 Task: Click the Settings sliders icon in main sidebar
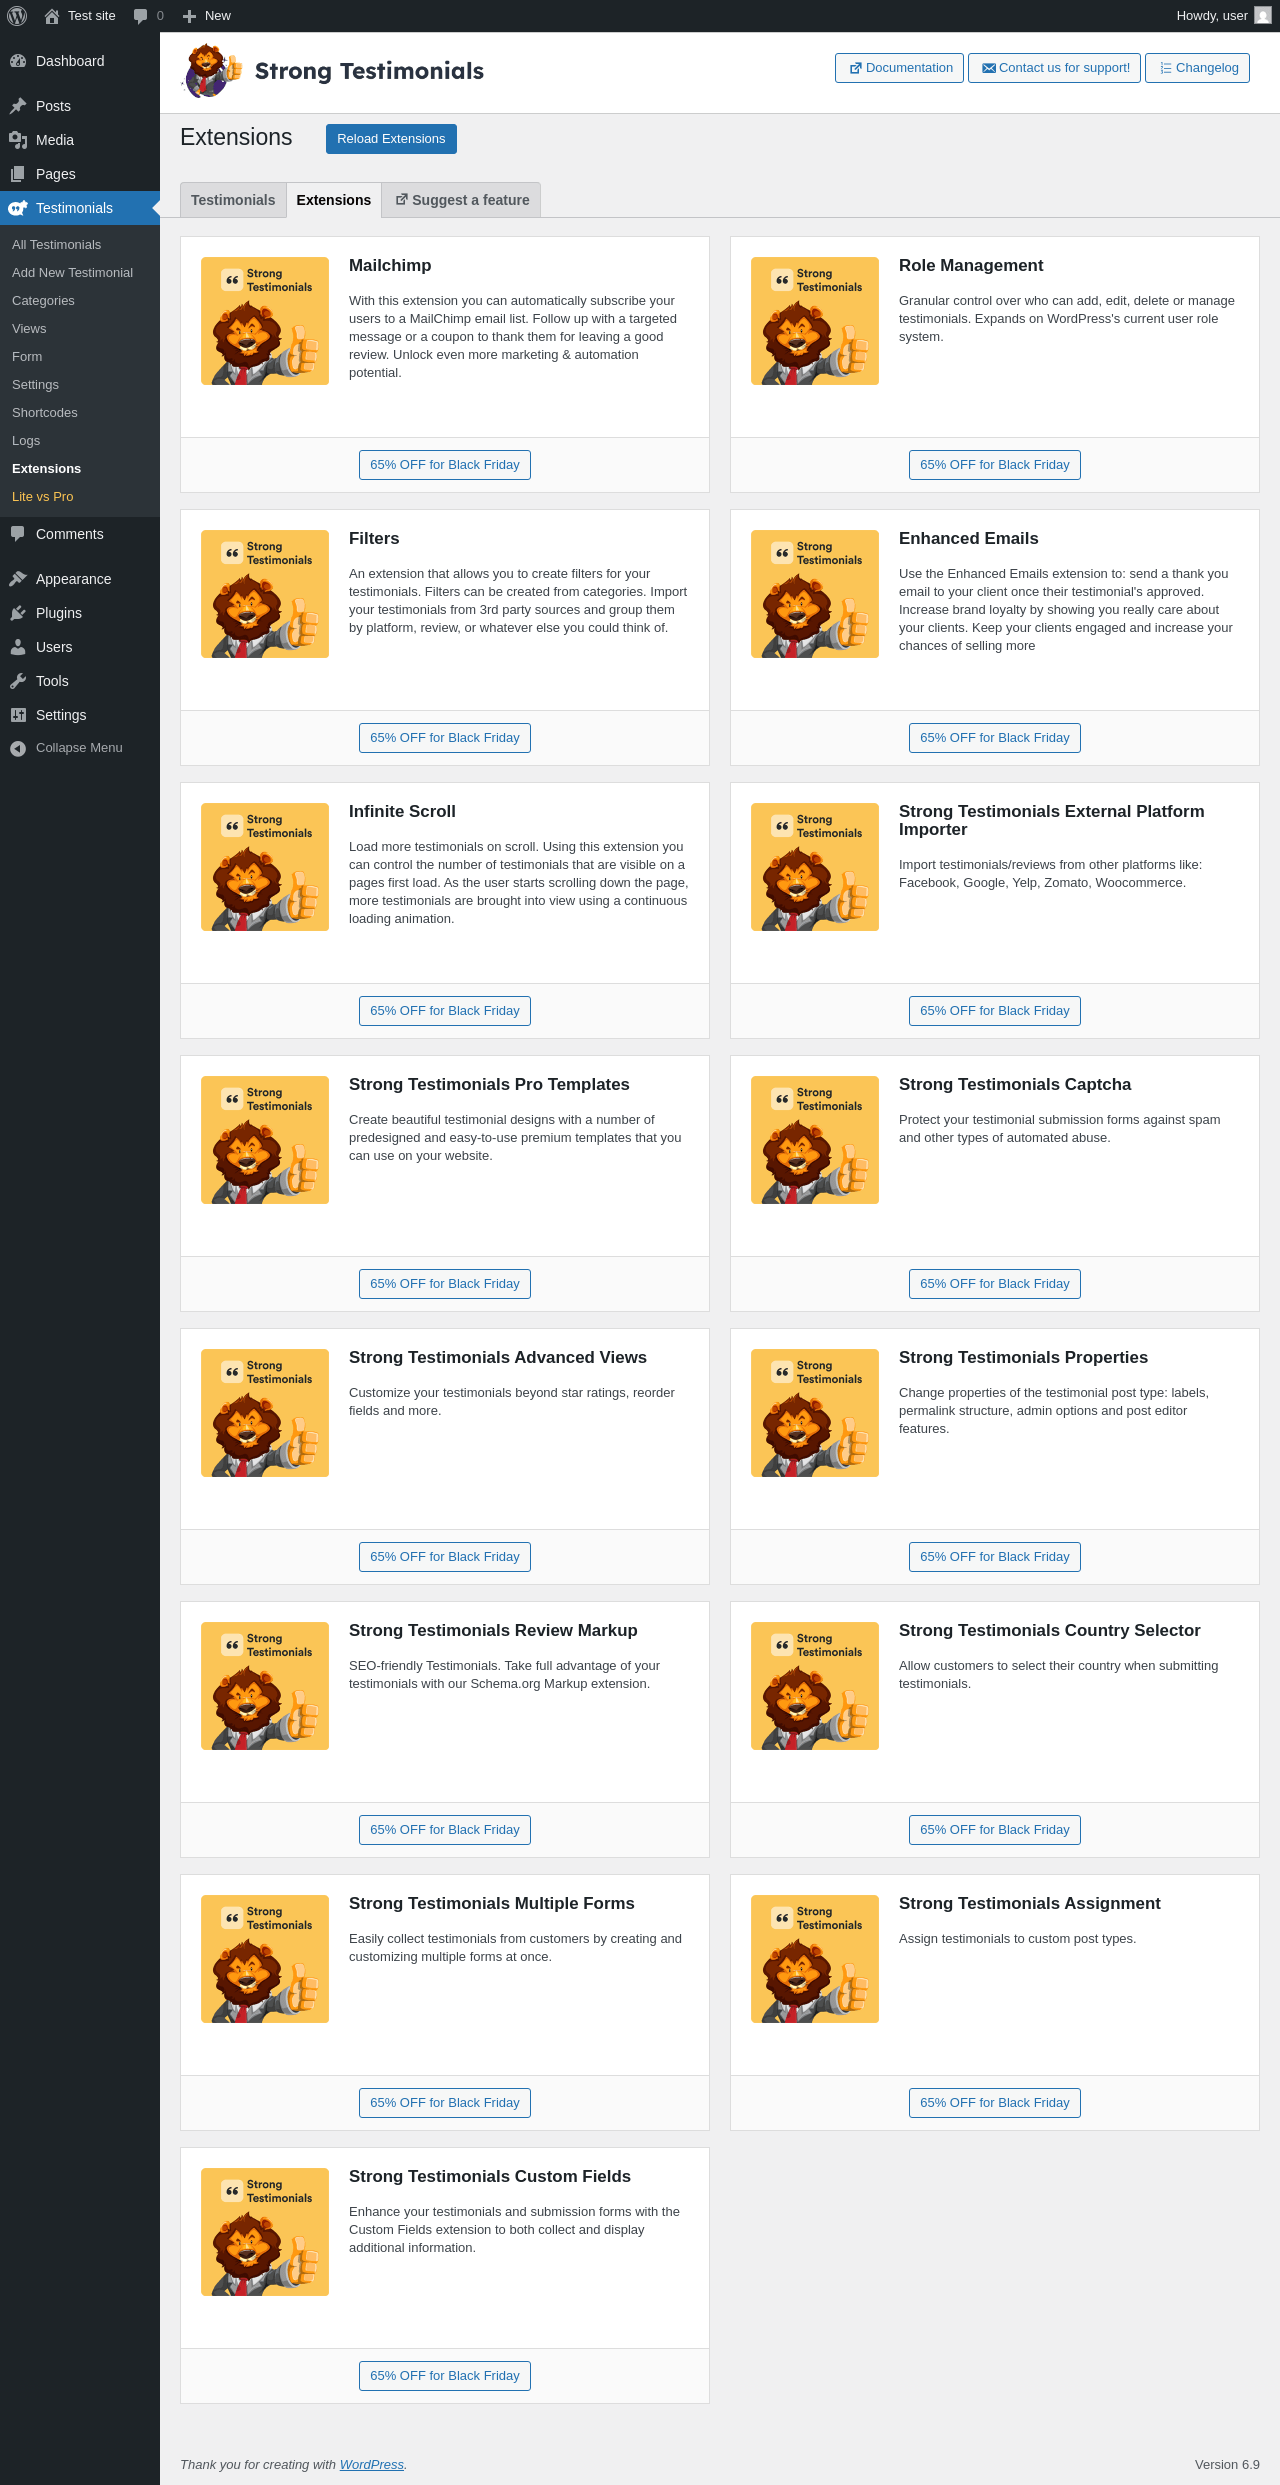pyautogui.click(x=18, y=715)
